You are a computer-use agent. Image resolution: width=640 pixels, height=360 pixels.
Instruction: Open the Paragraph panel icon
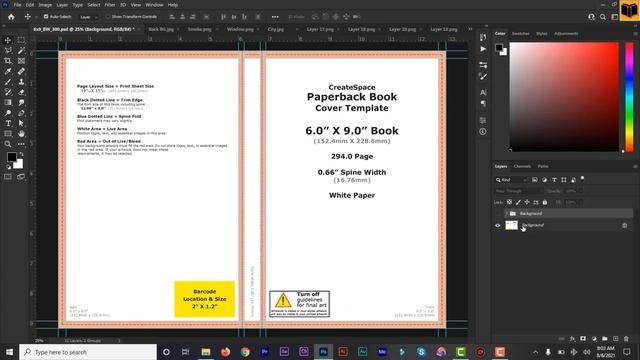click(483, 104)
